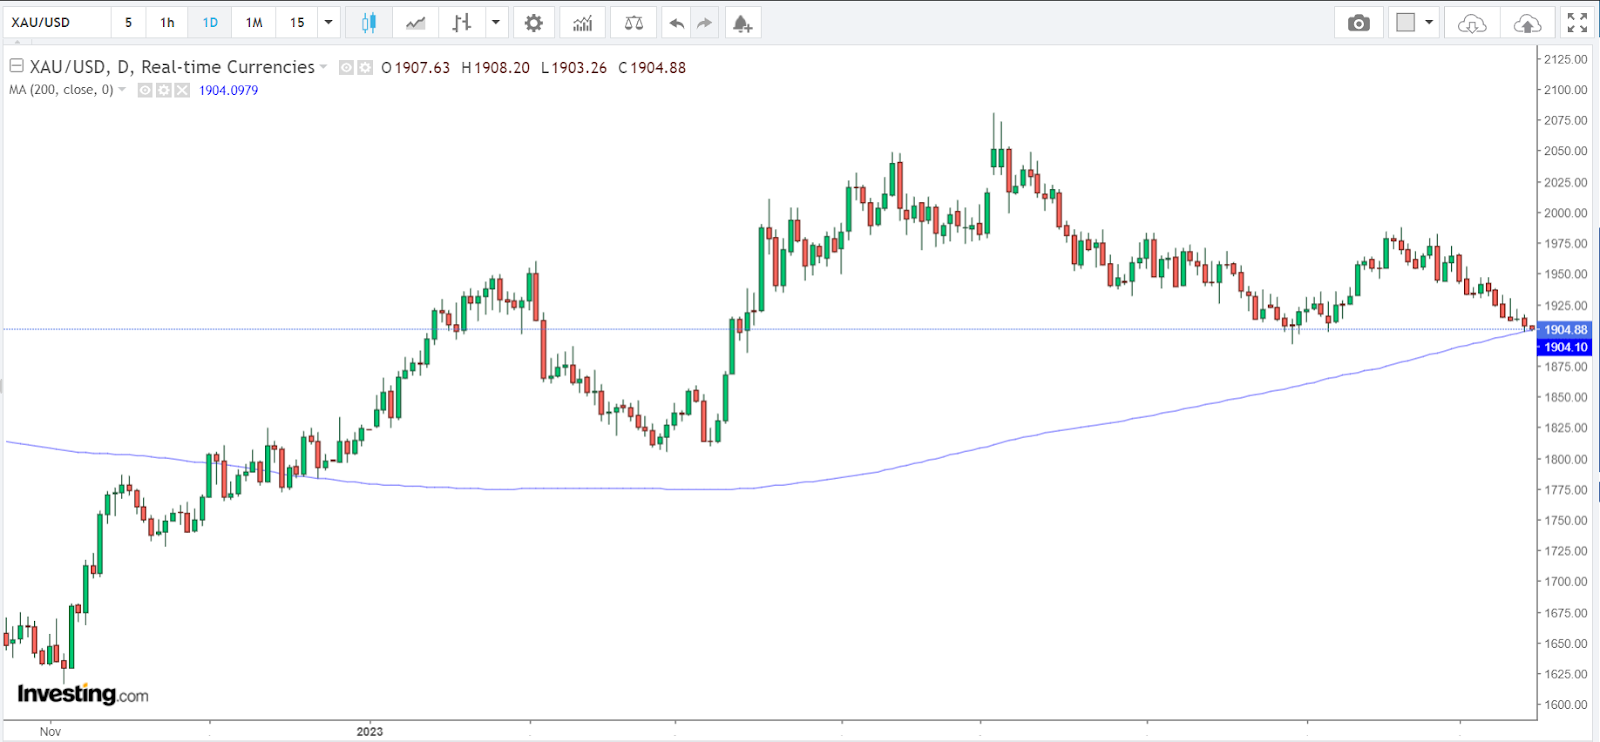Click the 1700.00 price axis label
This screenshot has height=742, width=1600.
pos(1565,581)
